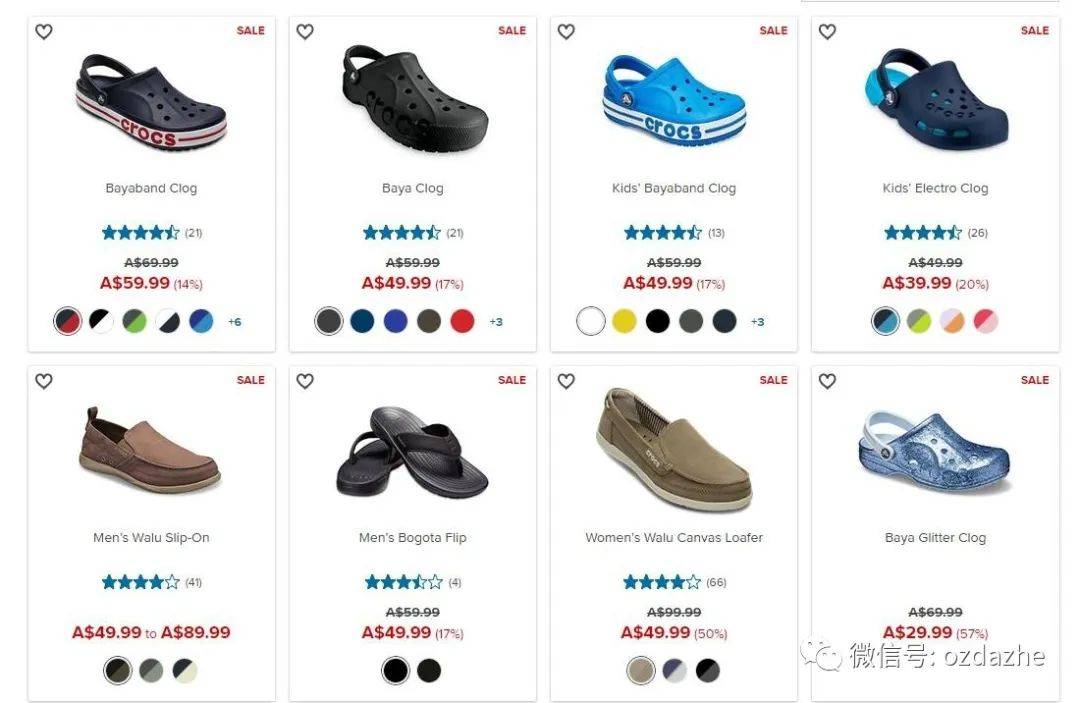Image resolution: width=1080 pixels, height=703 pixels.
Task: Click heart icon on Kids' Bayaband Clog
Action: point(566,32)
